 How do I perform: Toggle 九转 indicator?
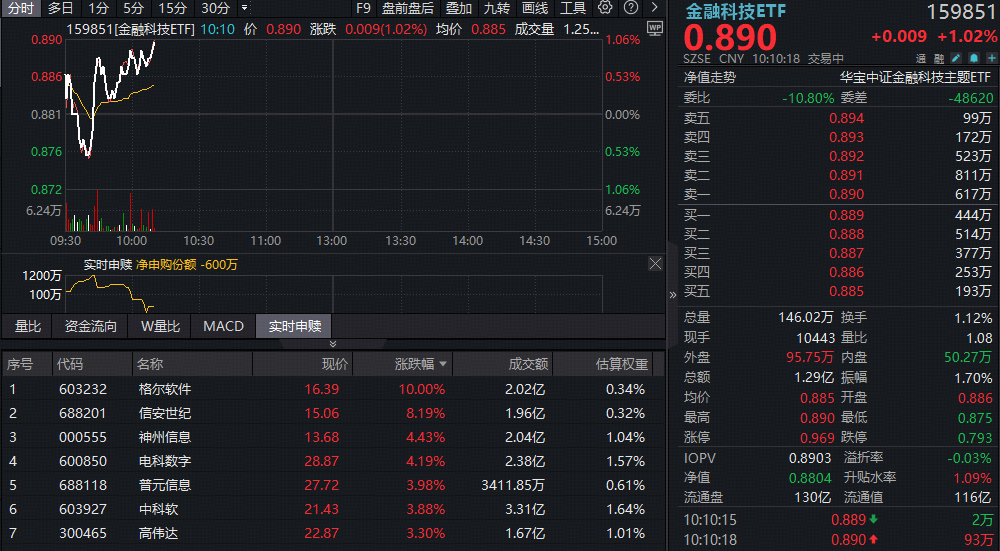(497, 8)
